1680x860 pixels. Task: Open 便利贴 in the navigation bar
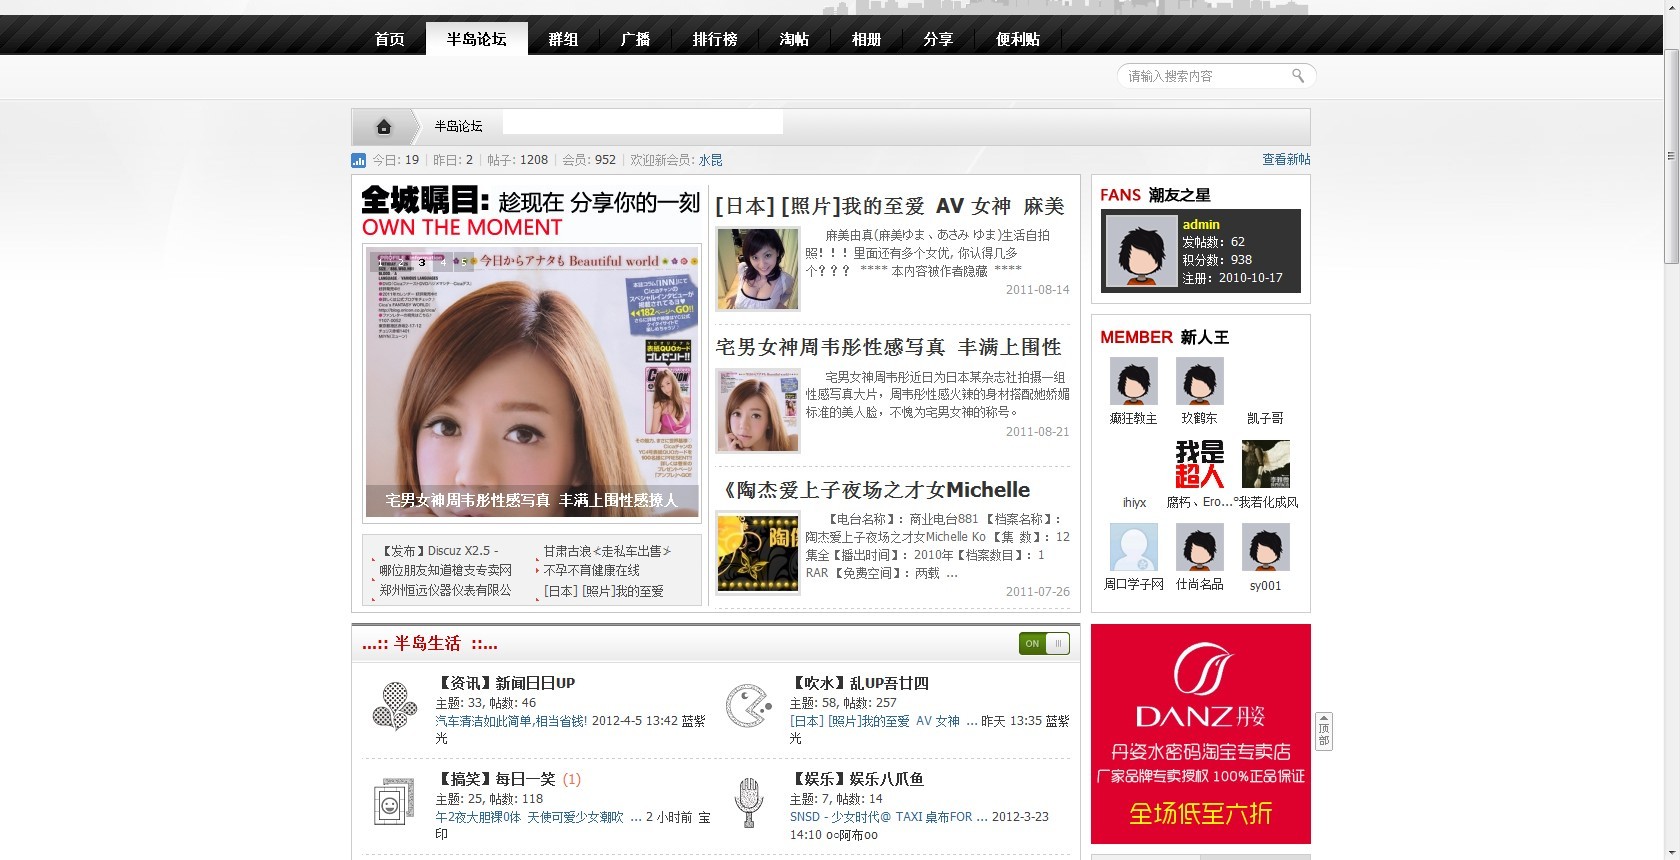1018,39
